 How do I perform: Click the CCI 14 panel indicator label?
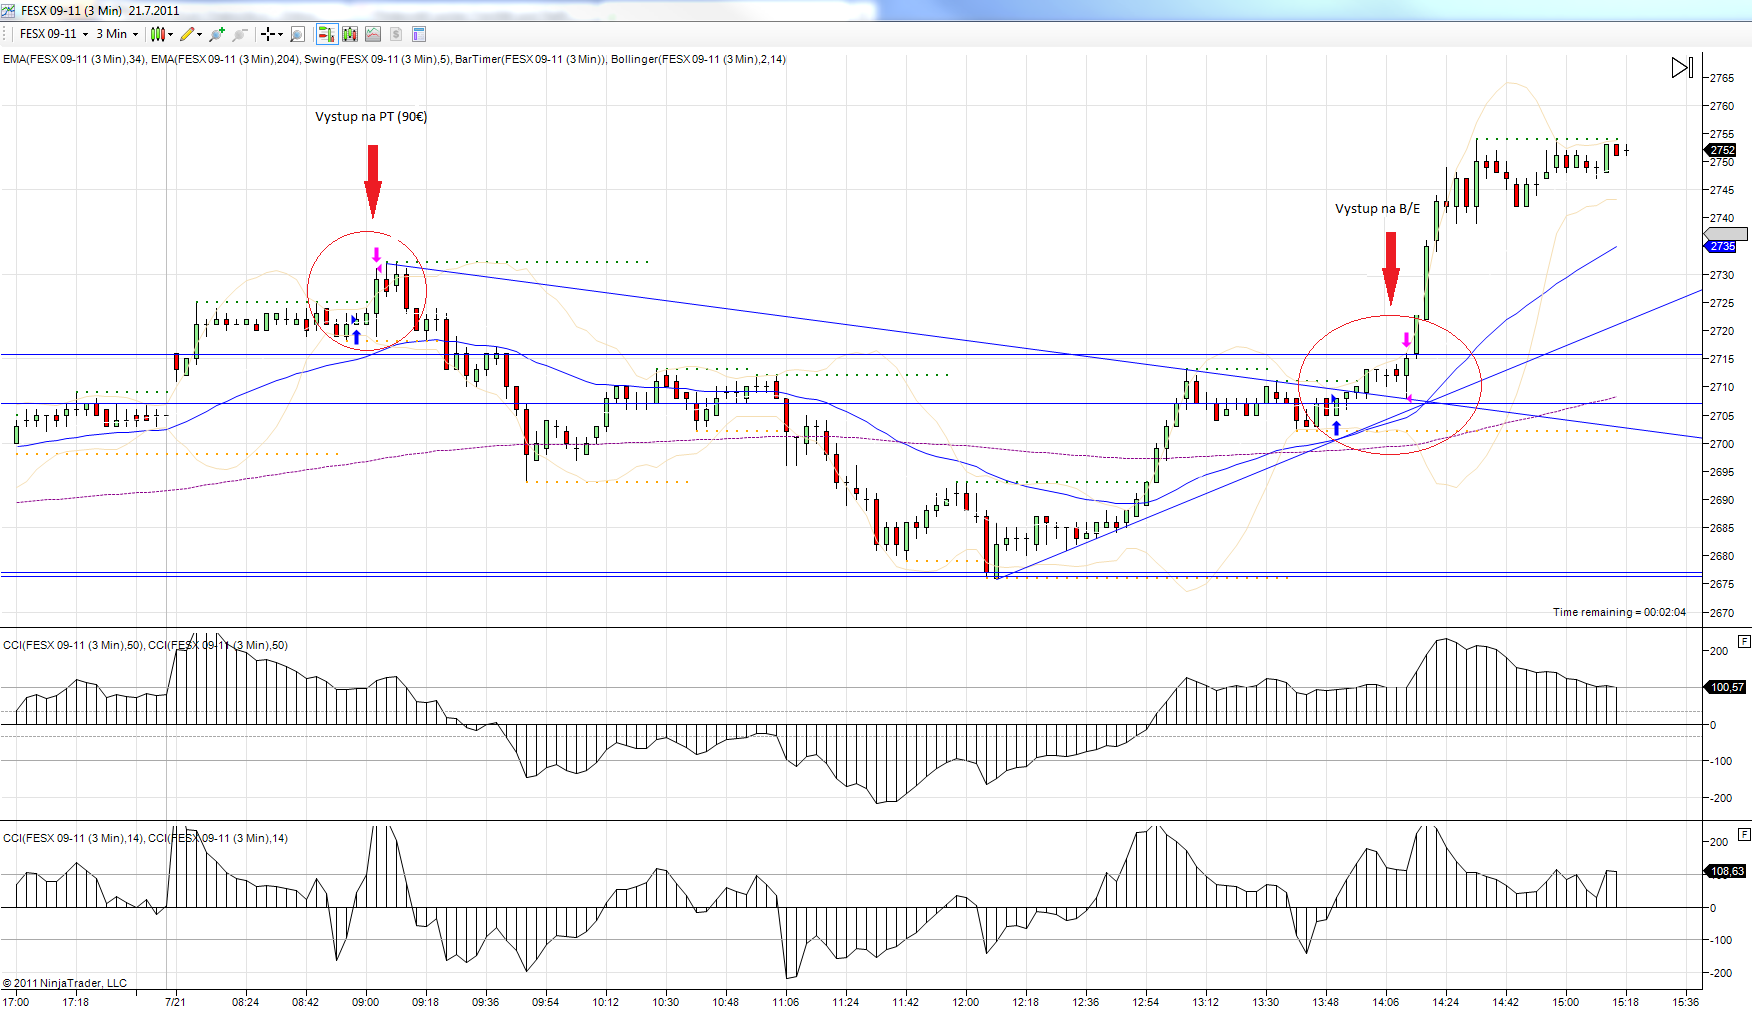145,838
